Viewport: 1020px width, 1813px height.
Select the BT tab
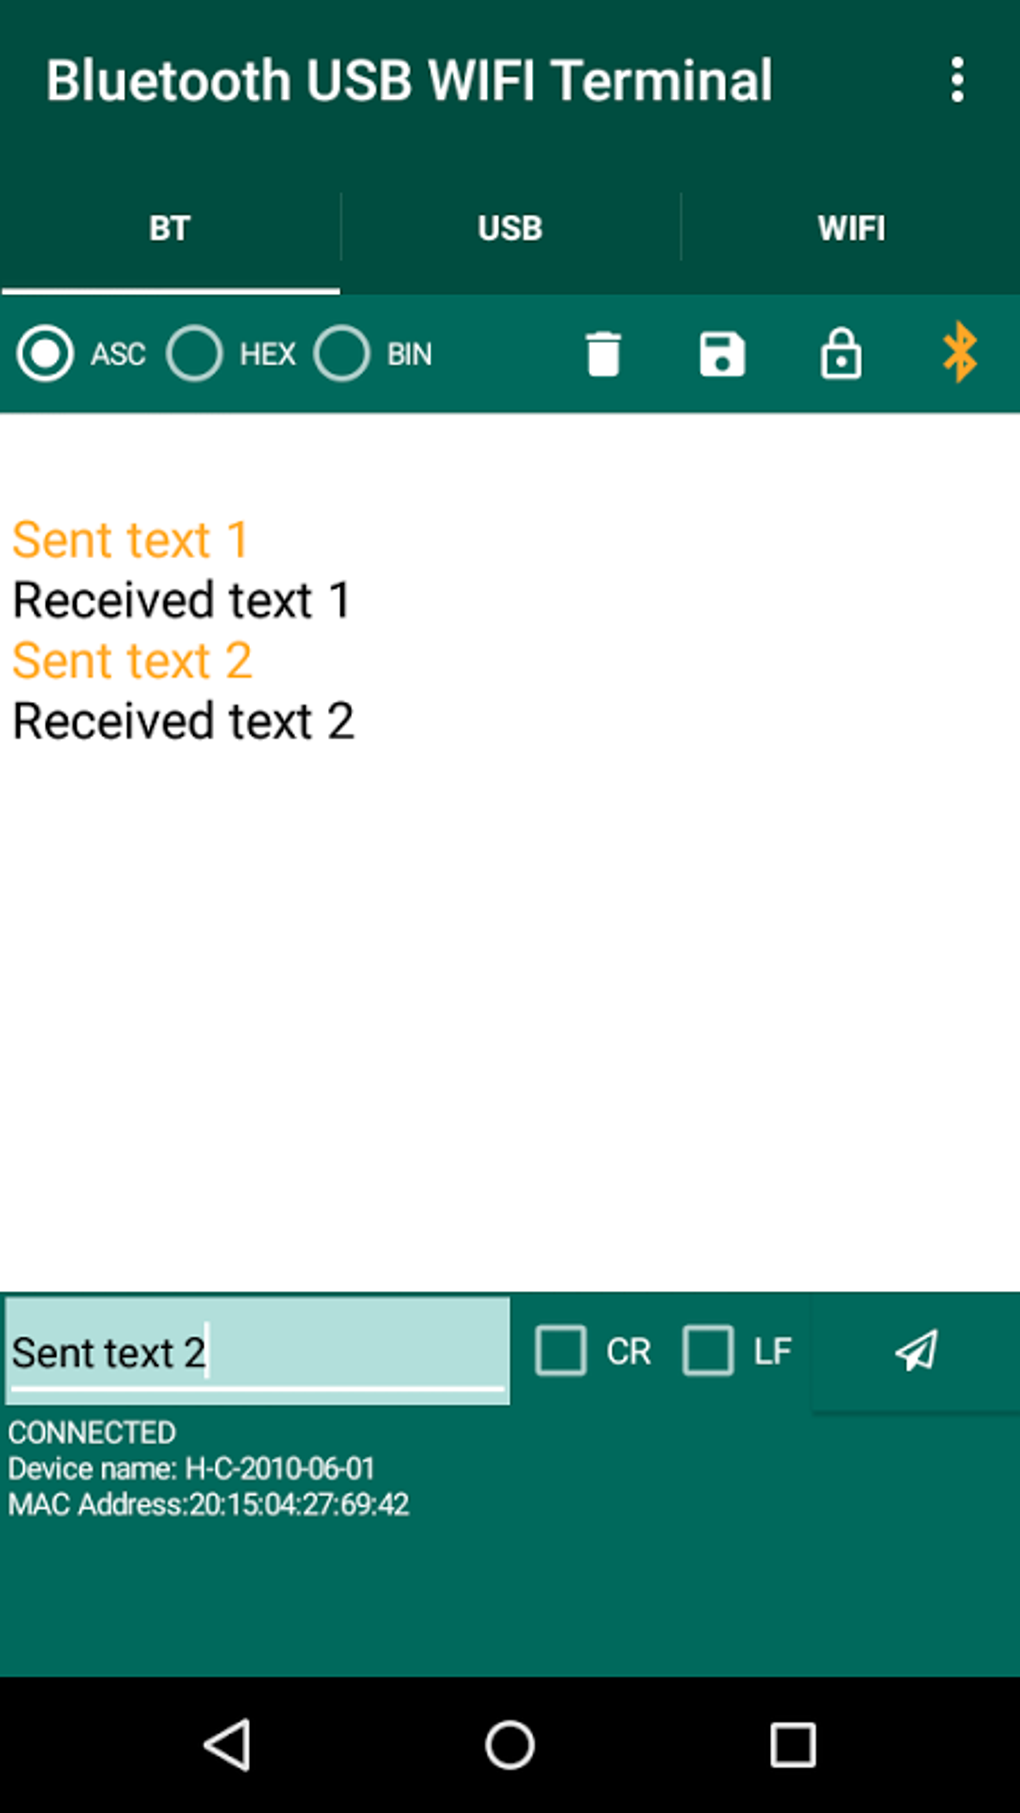coord(170,228)
